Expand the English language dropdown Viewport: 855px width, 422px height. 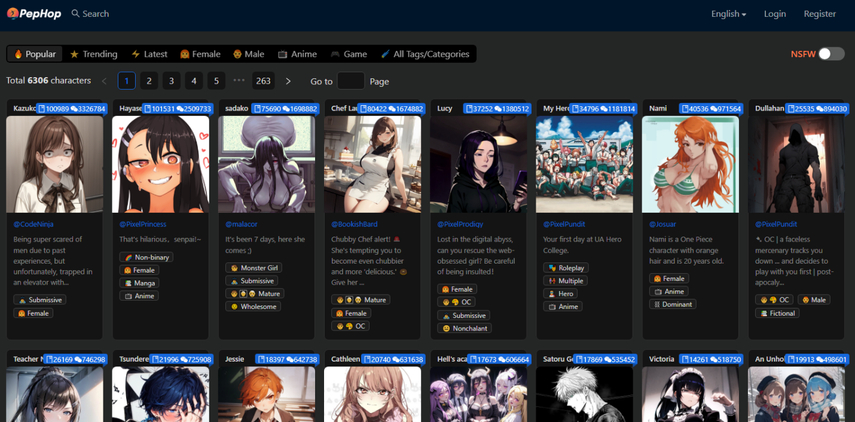[x=728, y=14]
